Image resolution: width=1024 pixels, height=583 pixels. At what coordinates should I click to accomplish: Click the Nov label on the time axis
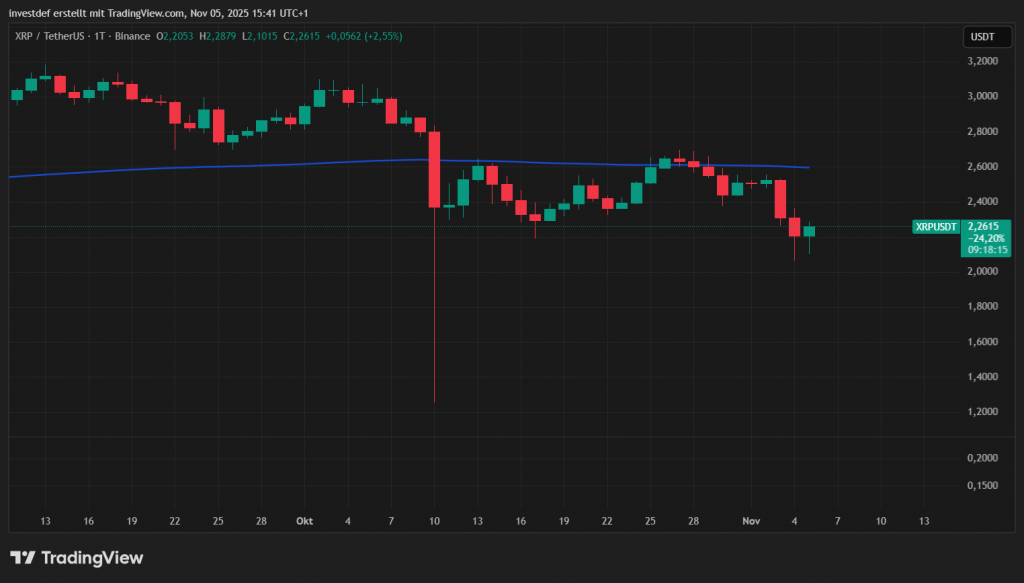(751, 521)
